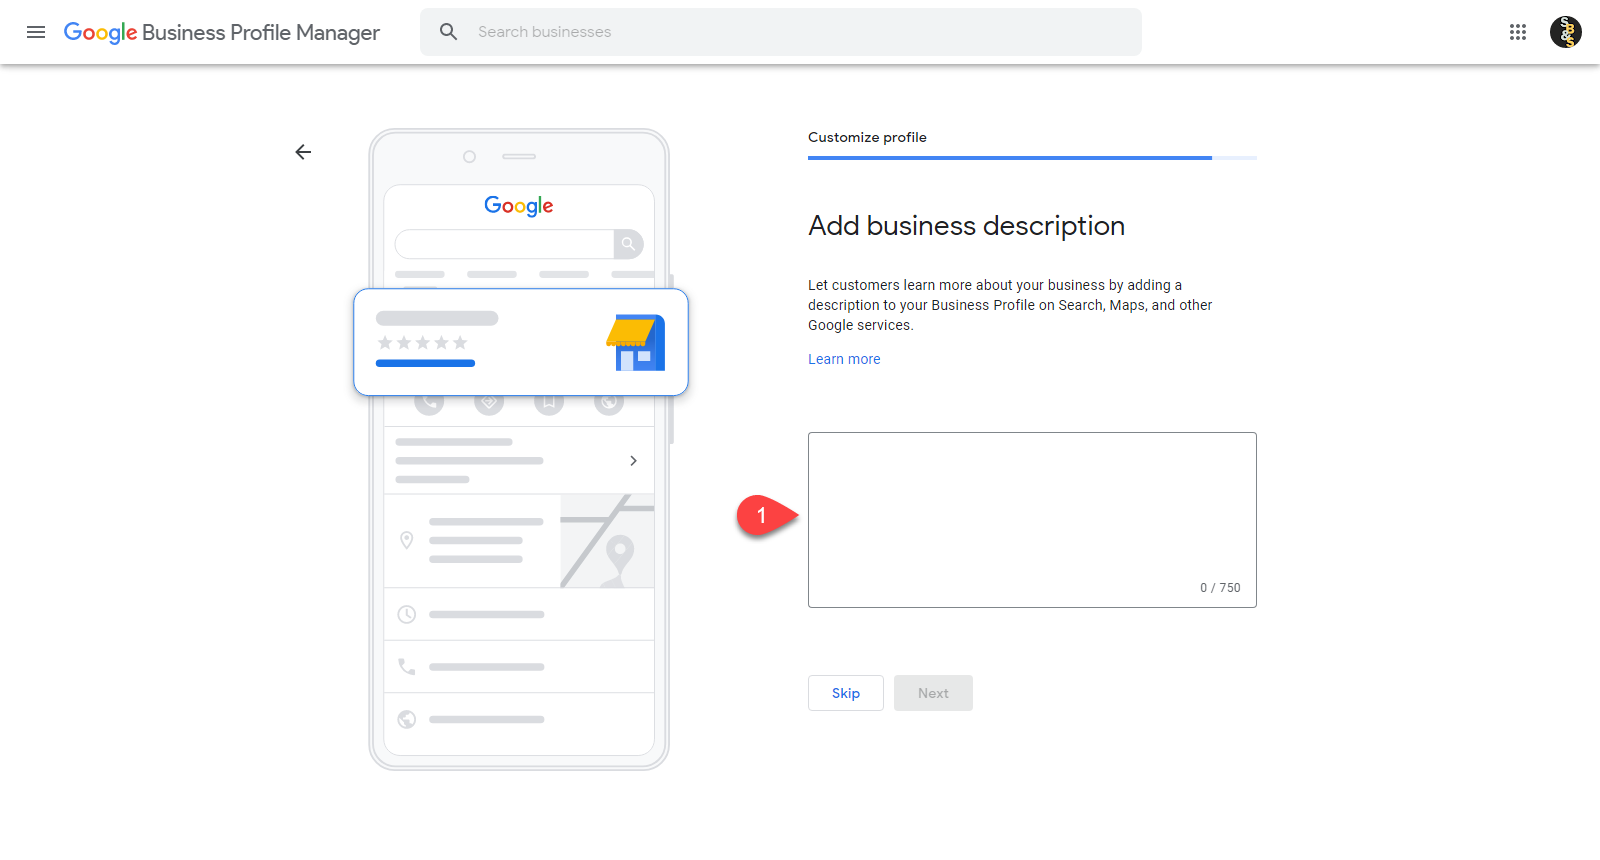The height and width of the screenshot is (860, 1600).
Task: Click the globe website icon in mockup
Action: [407, 719]
